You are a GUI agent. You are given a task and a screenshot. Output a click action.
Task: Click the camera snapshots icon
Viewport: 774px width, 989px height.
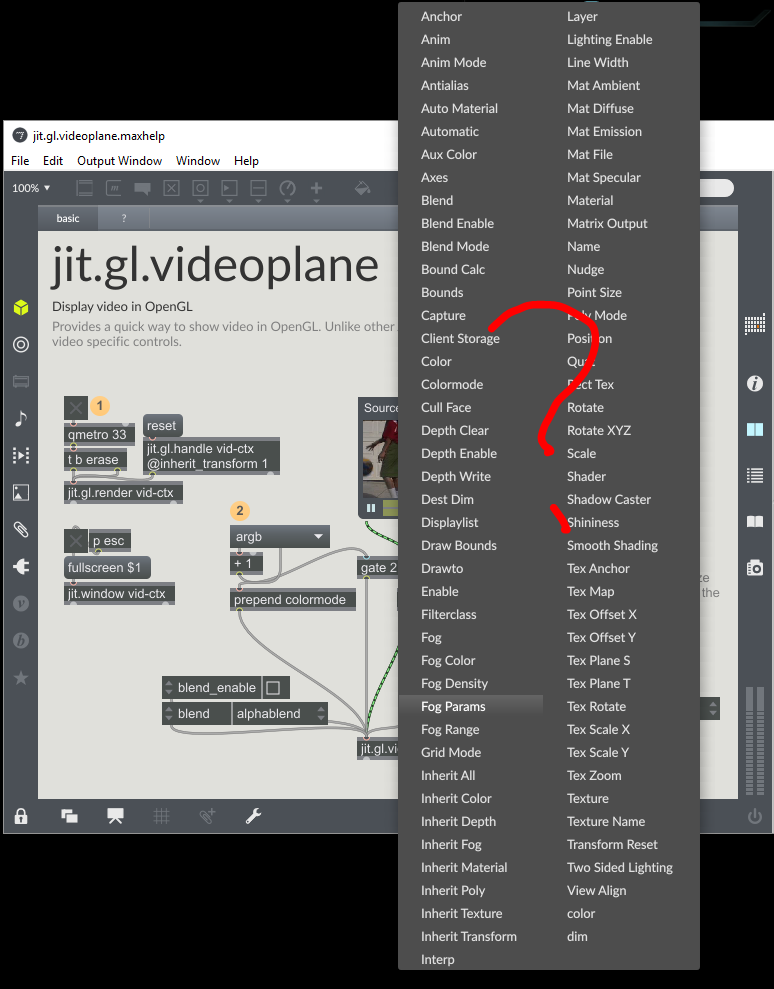(754, 568)
